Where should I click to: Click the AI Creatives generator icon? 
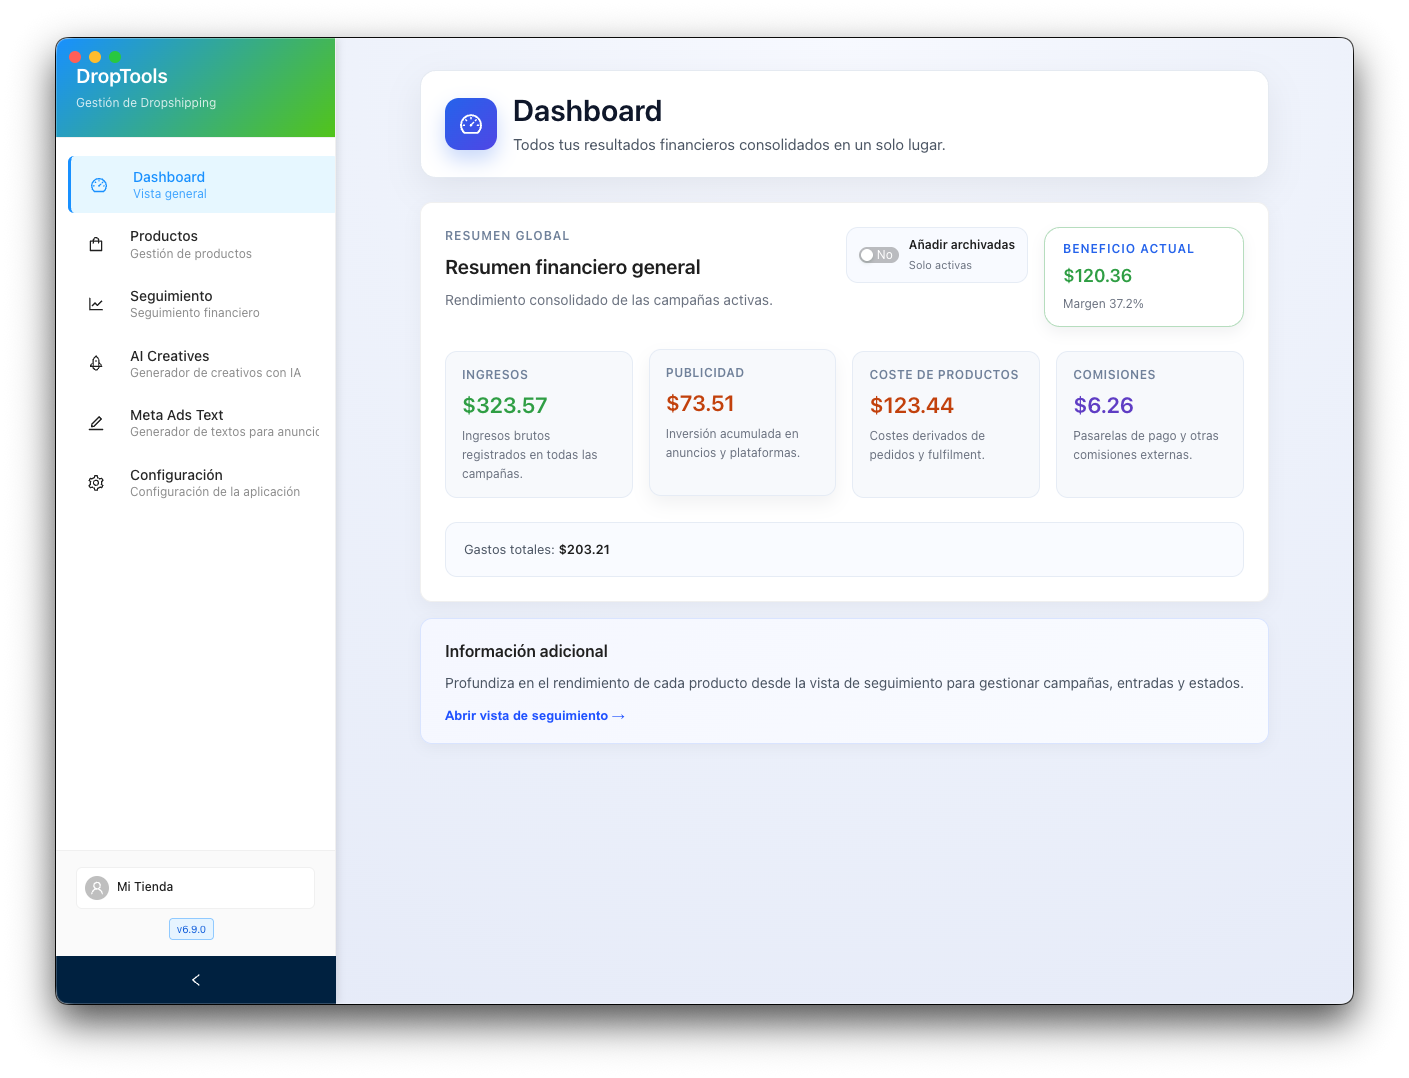[x=96, y=363]
